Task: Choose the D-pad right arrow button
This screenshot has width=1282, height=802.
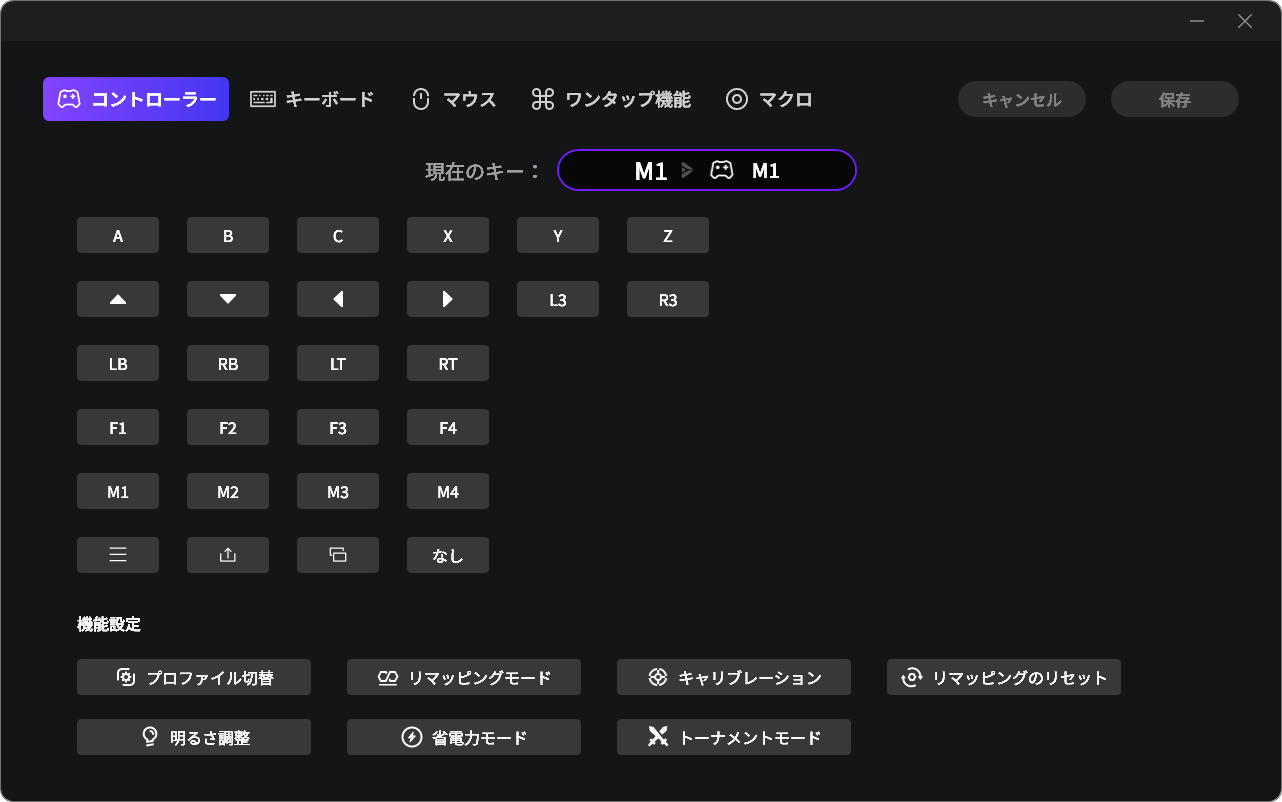Action: (448, 299)
